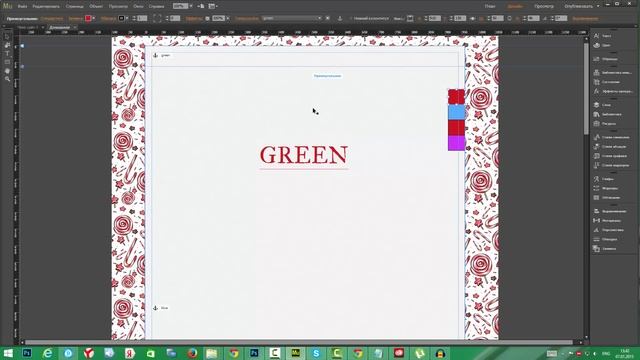The image size is (640, 360).
Task: Select the Rectangle tool
Action: (x=7, y=62)
